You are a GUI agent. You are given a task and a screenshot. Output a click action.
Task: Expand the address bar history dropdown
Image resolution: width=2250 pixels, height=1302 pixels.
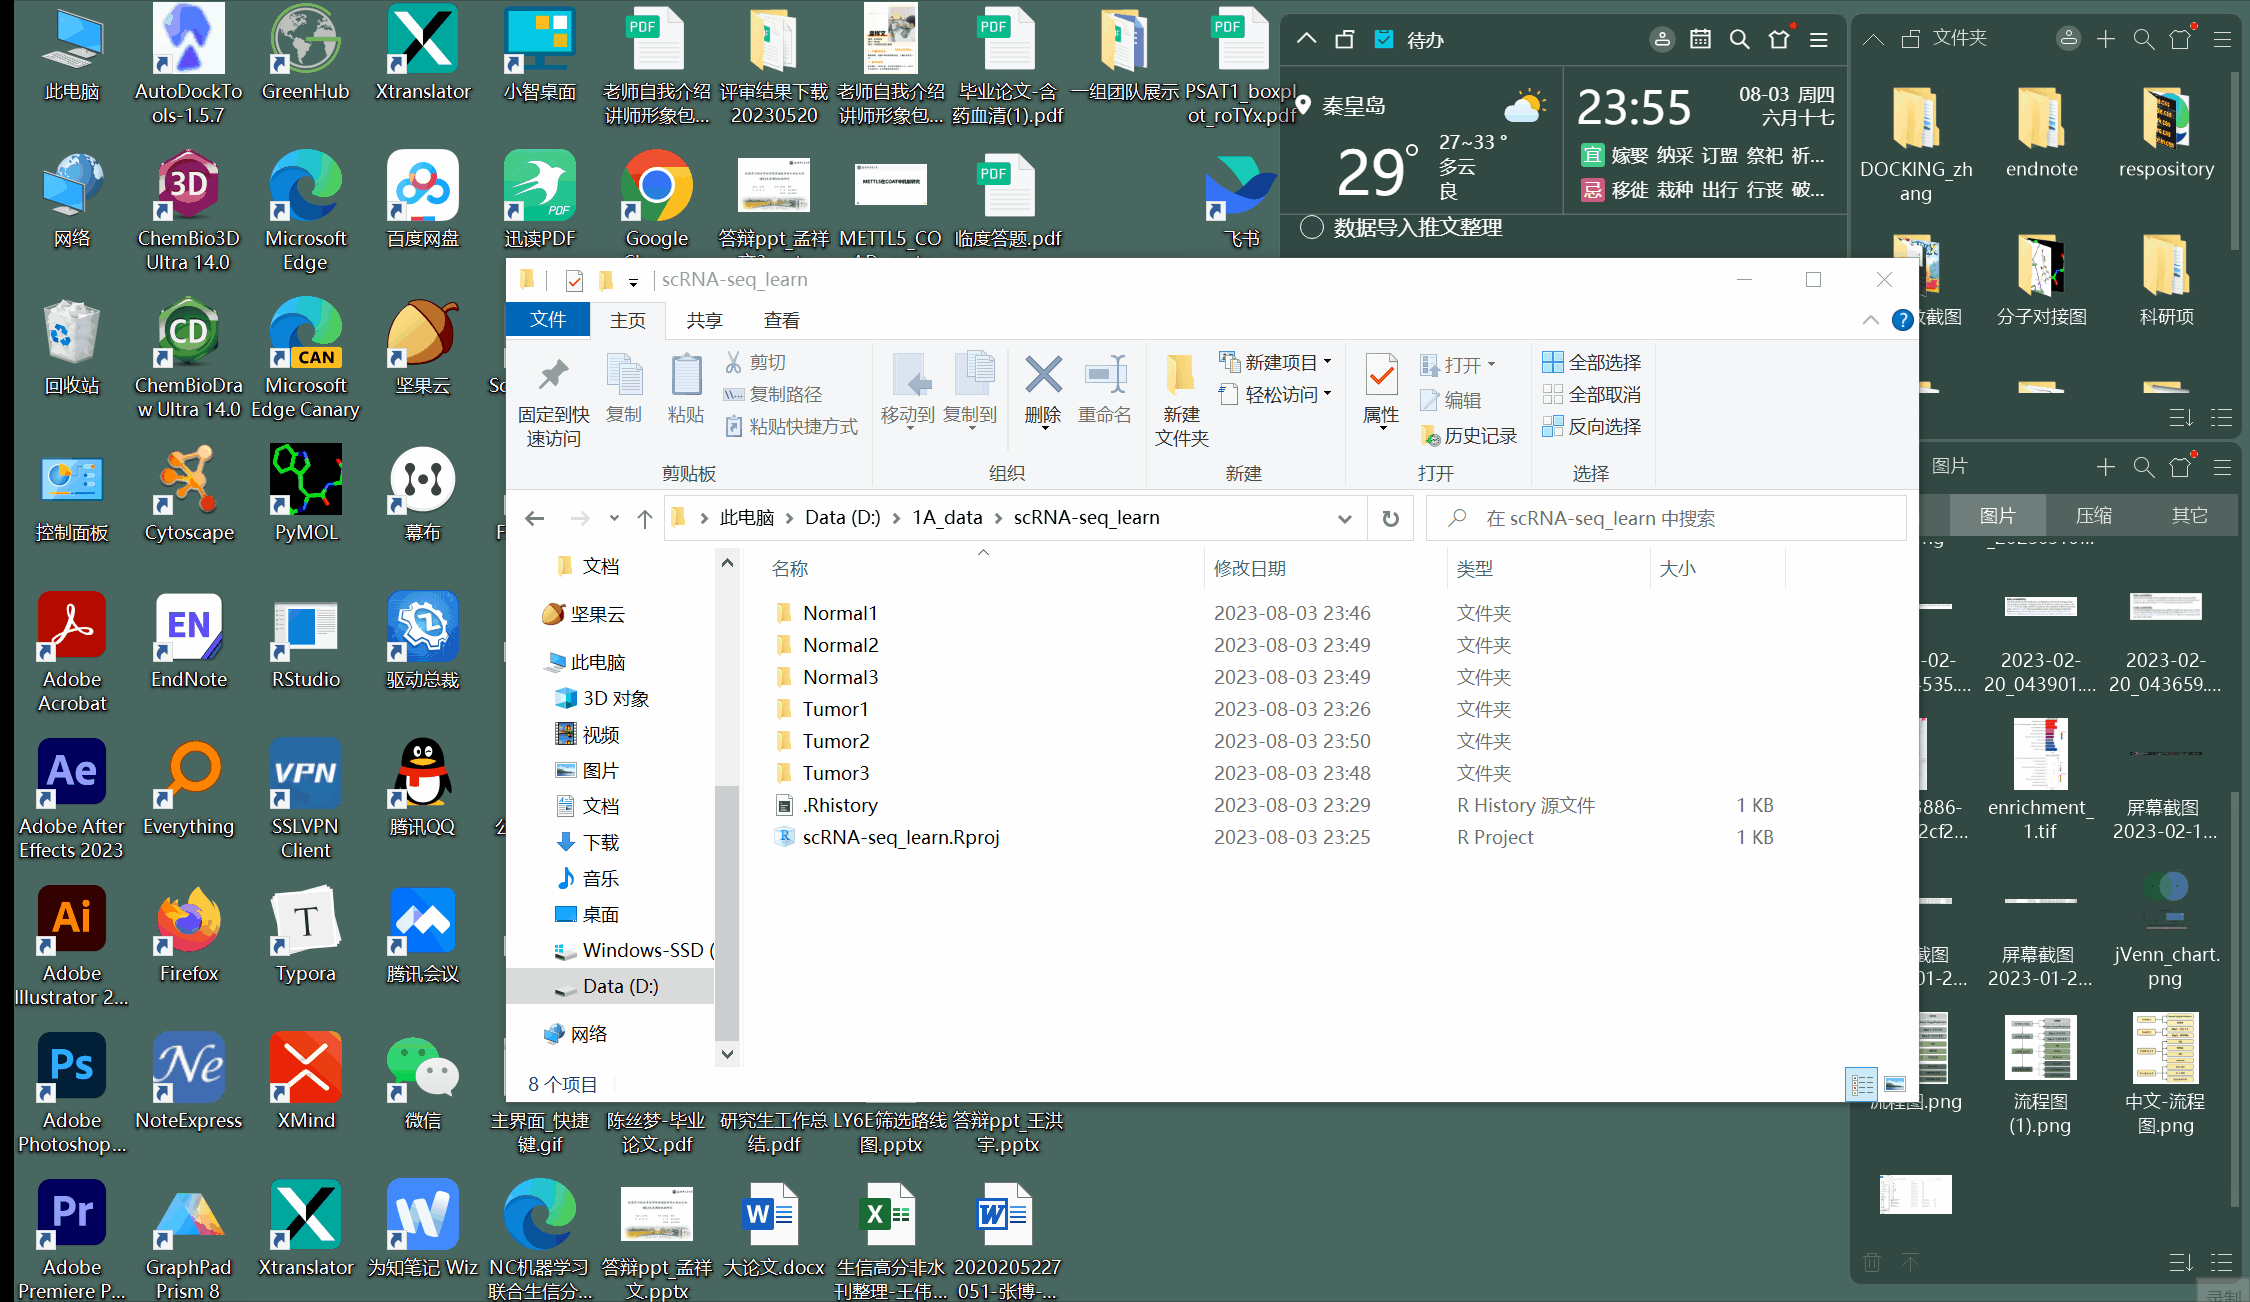pyautogui.click(x=1345, y=518)
